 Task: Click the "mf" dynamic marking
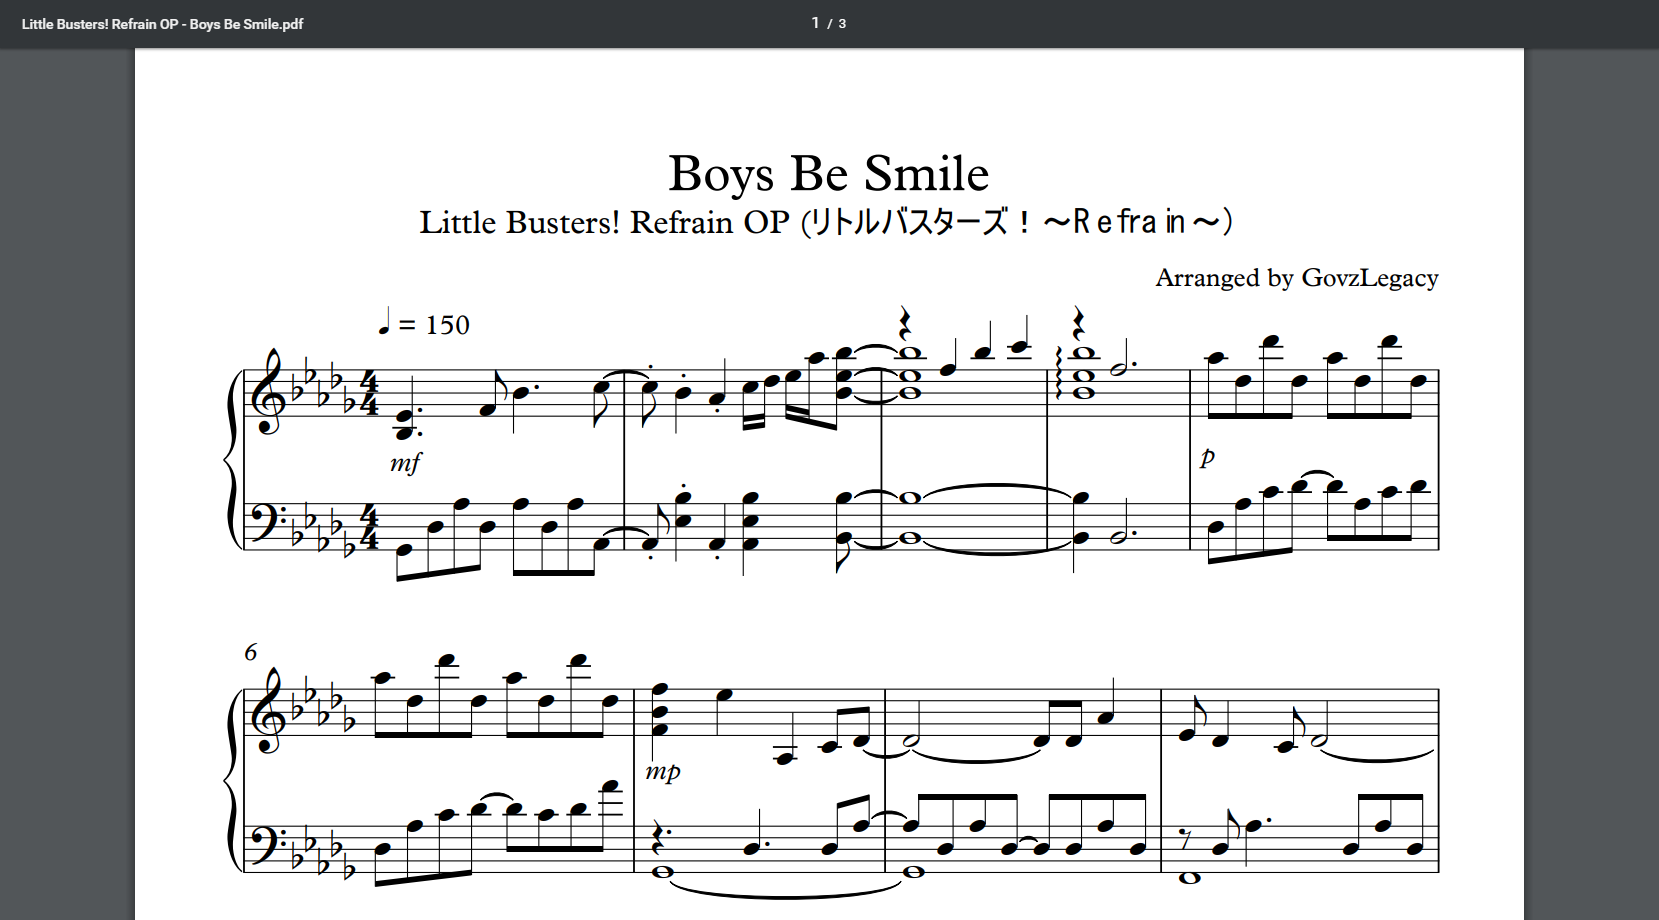tap(406, 462)
